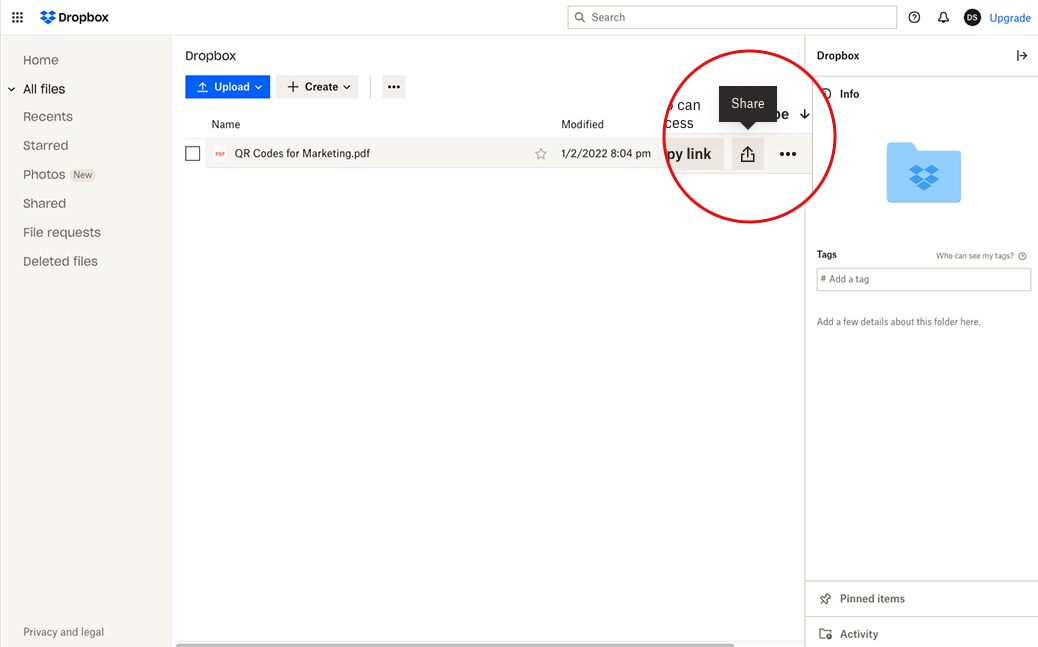This screenshot has width=1038, height=647.
Task: Go to Recents in sidebar
Action: click(x=48, y=117)
